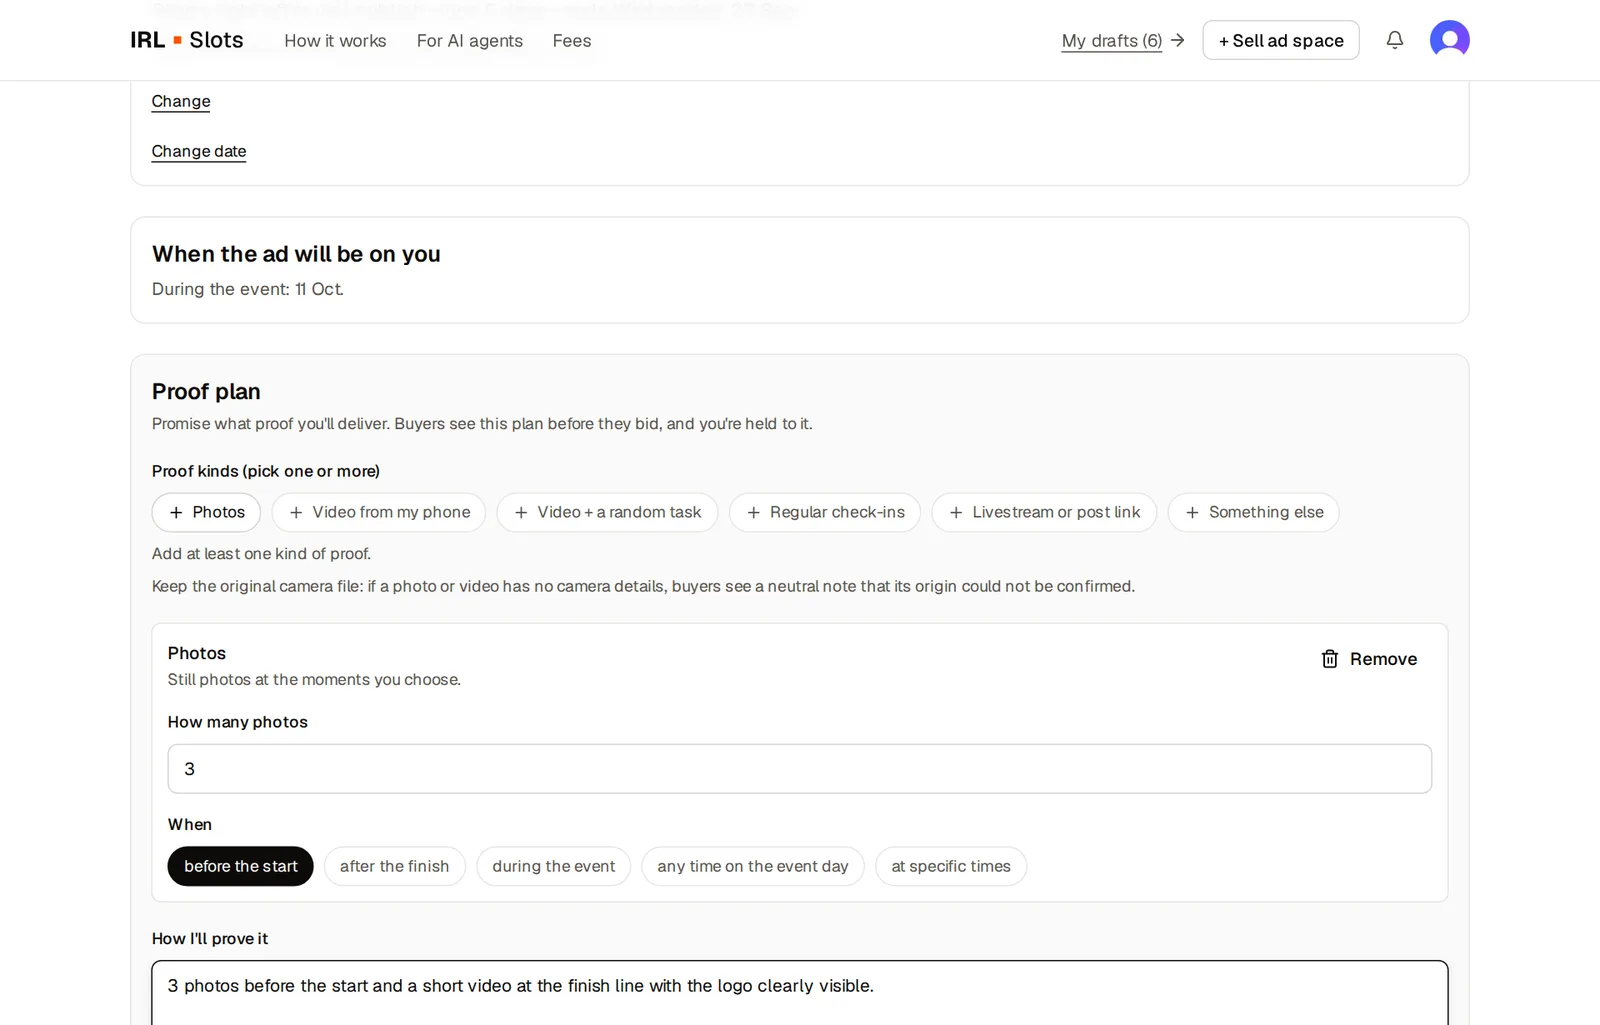The width and height of the screenshot is (1600, 1025).
Task: Open the user profile avatar
Action: coord(1449,40)
